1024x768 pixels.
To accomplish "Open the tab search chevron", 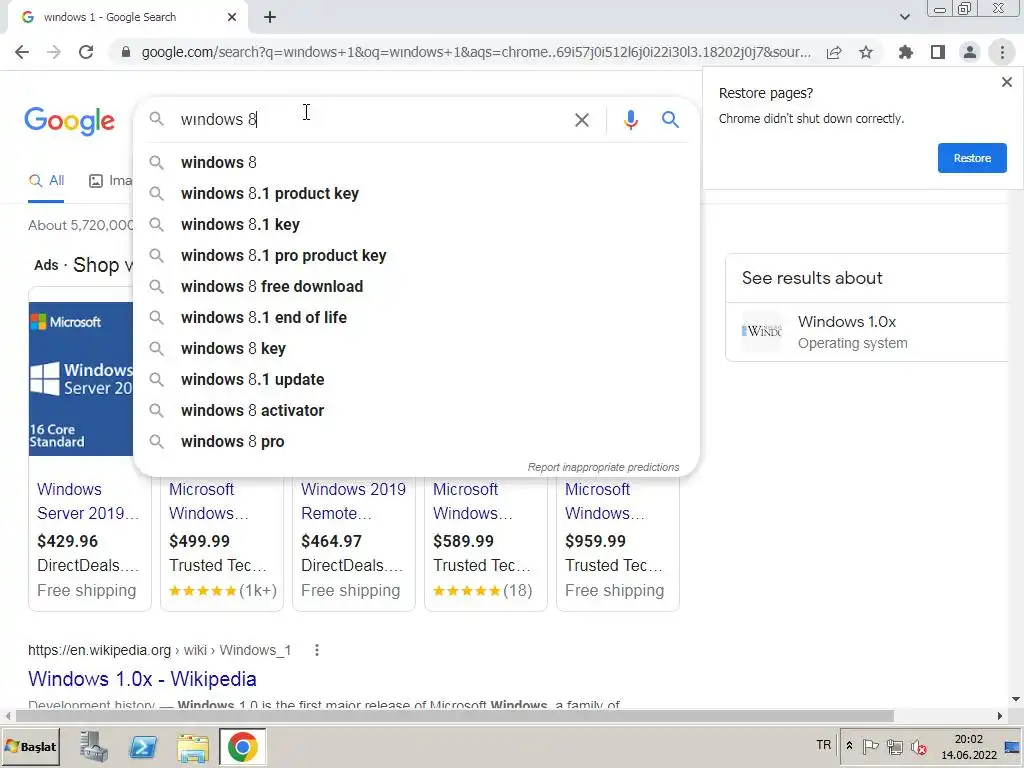I will click(x=904, y=18).
